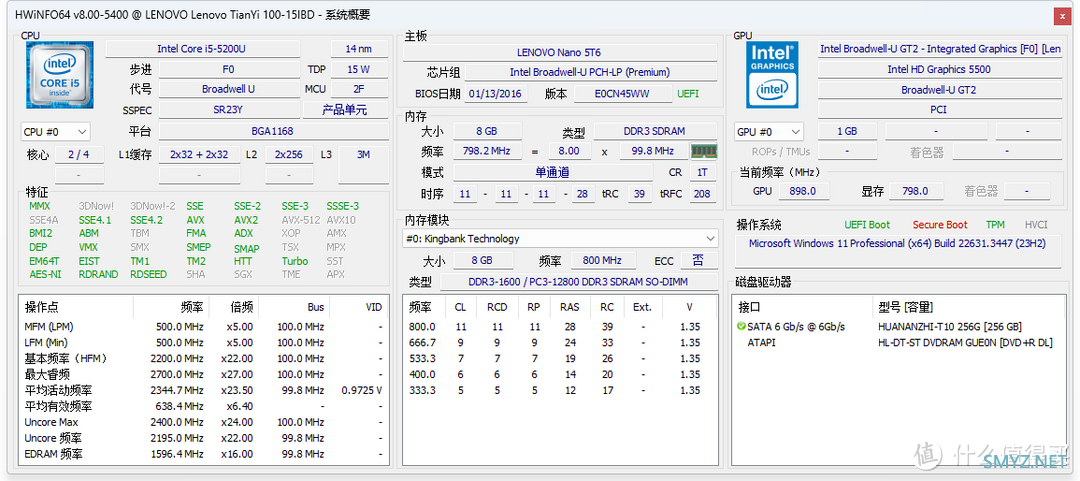Click the E0CN45WW BIOS version value
This screenshot has height=481, width=1080.
[x=623, y=94]
